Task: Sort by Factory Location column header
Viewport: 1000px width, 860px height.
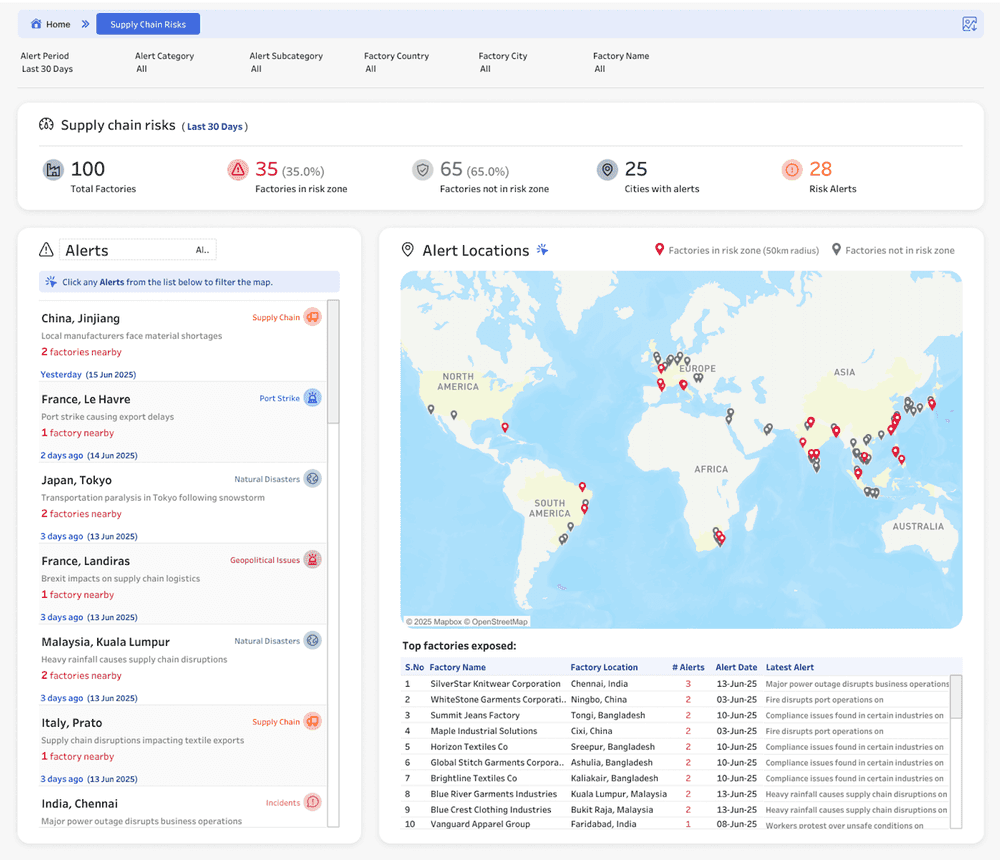Action: (604, 667)
